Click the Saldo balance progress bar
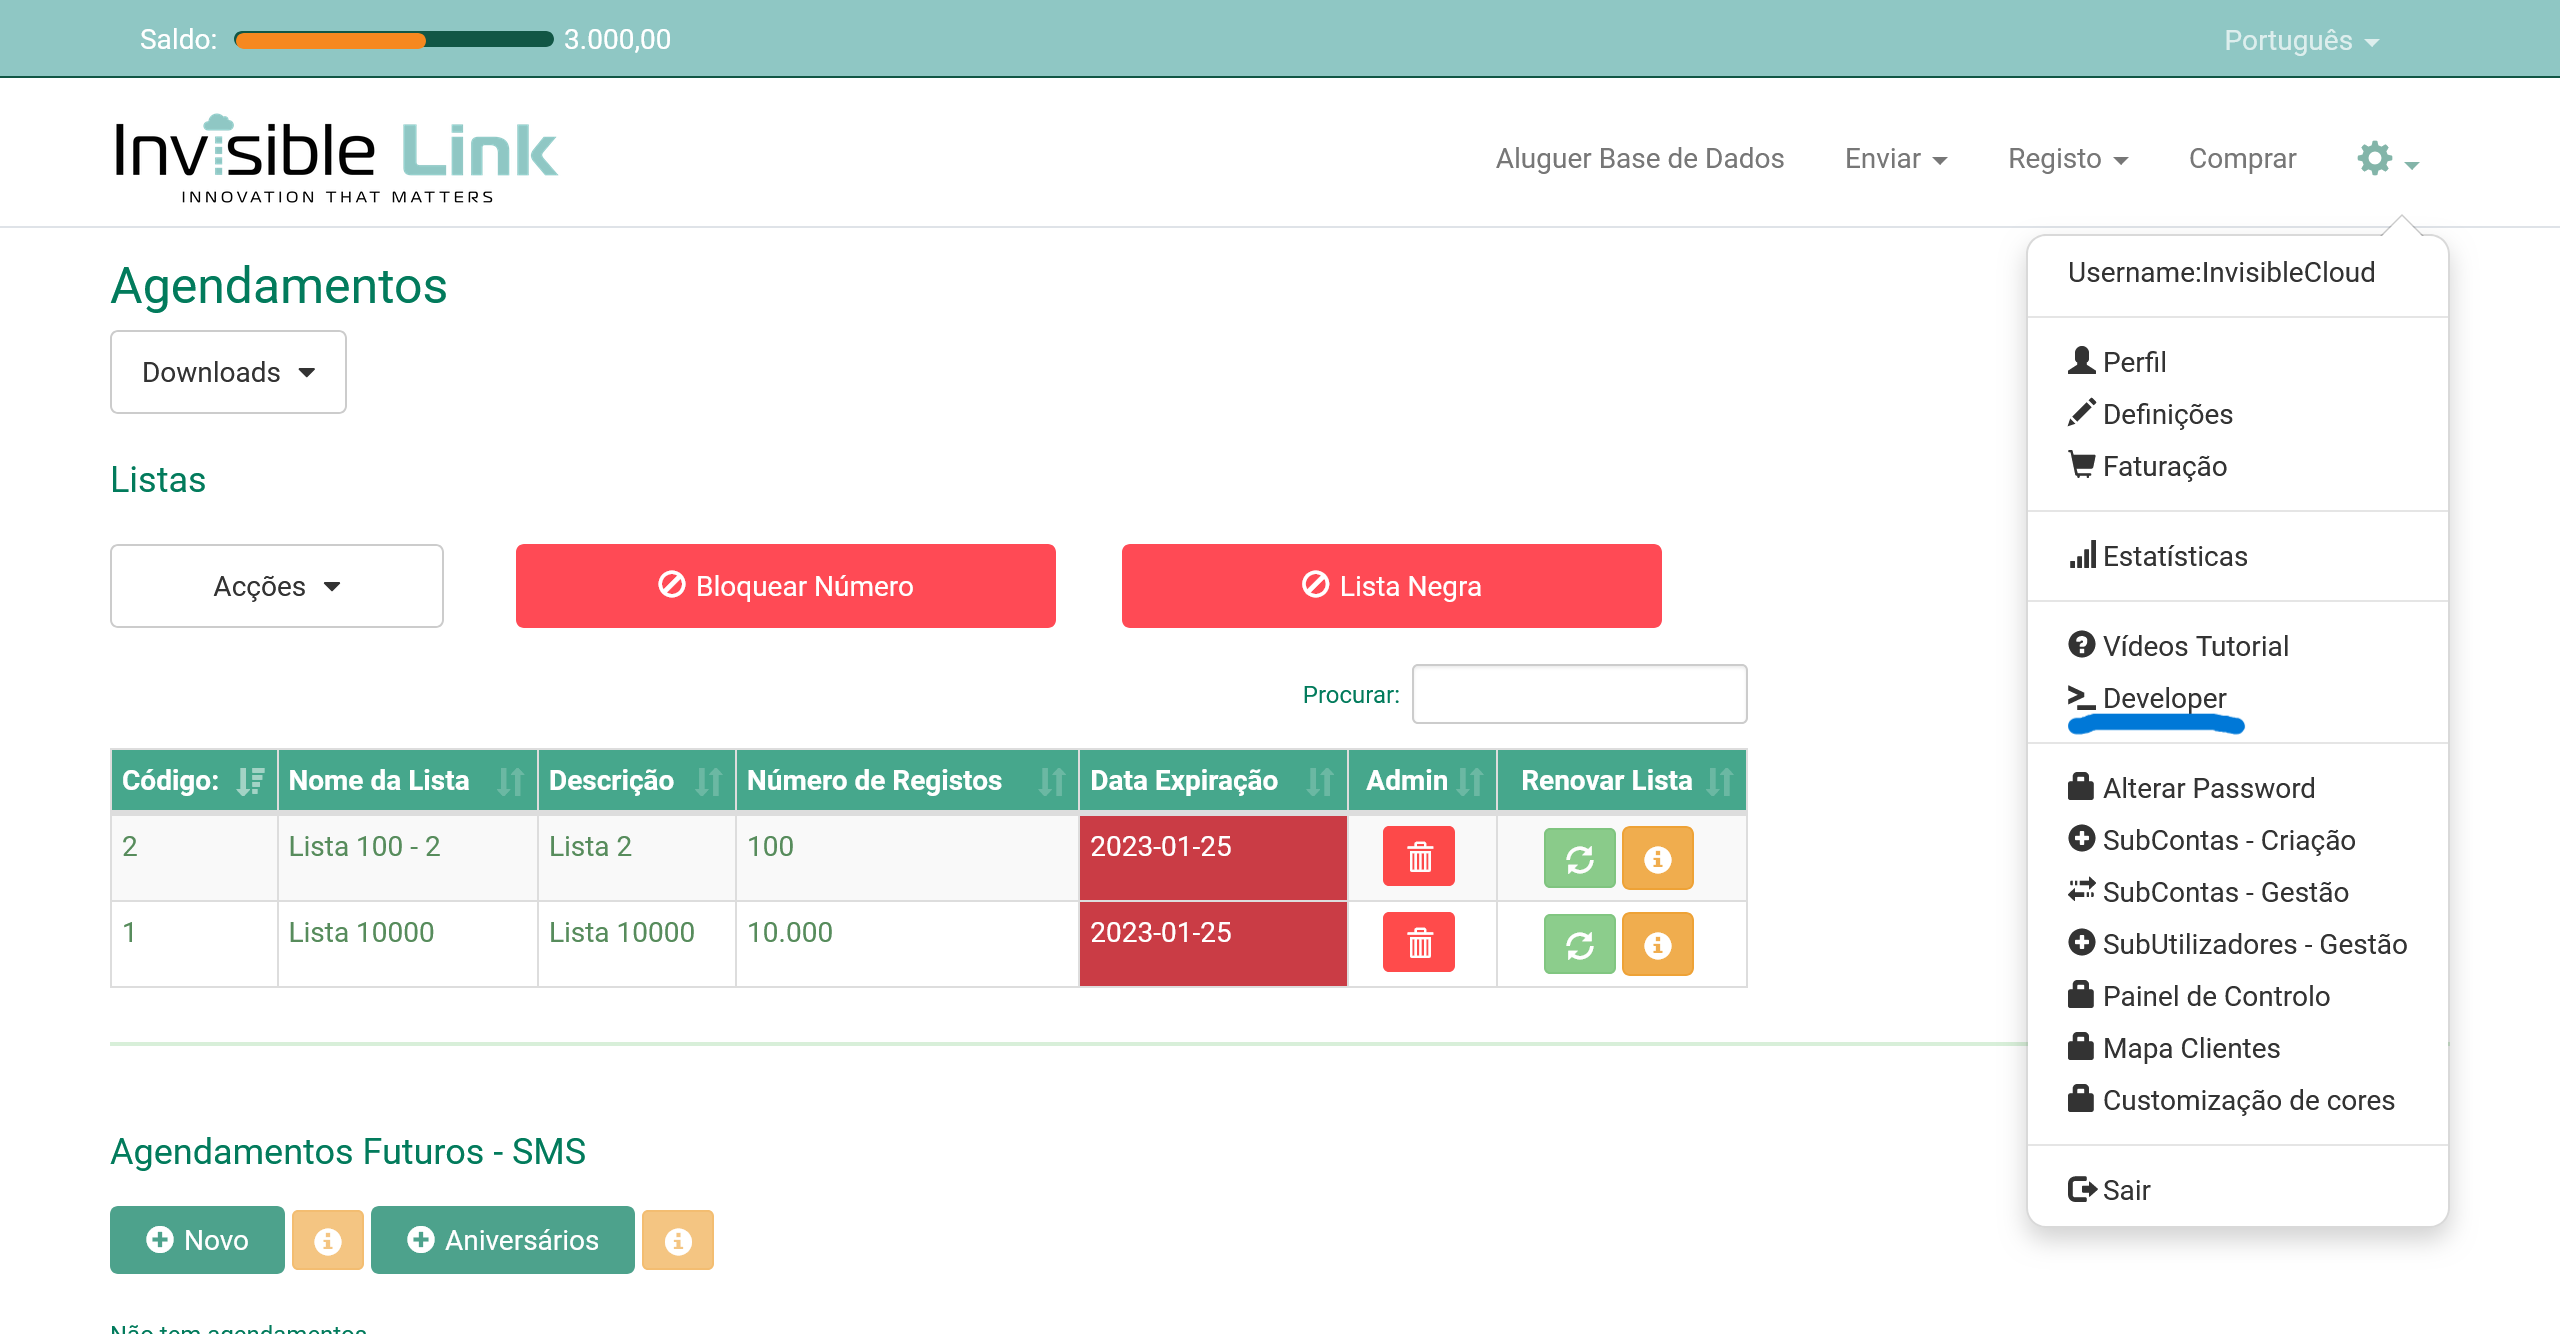2560x1334 pixels. click(393, 40)
